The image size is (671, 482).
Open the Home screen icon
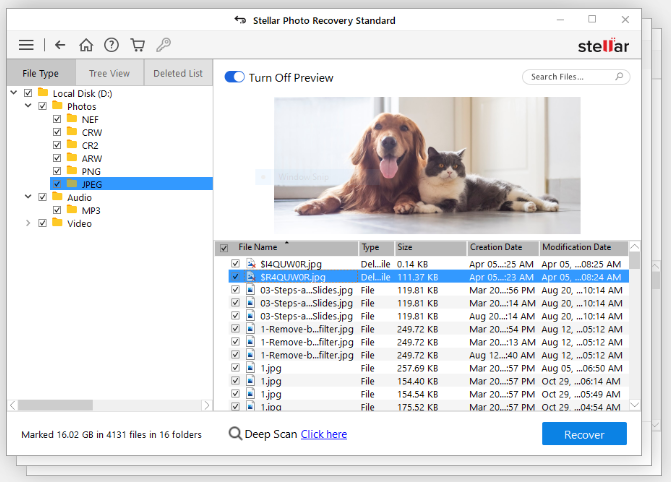(x=86, y=45)
